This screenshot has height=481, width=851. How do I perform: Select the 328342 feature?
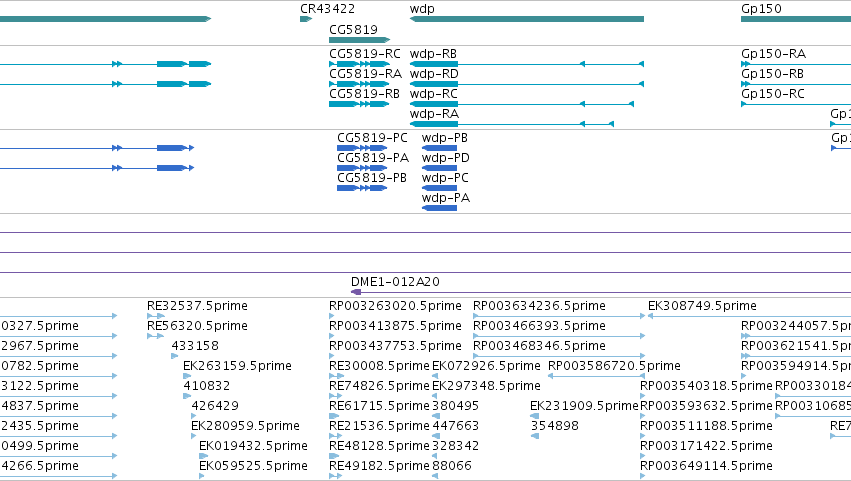pyautogui.click(x=455, y=446)
